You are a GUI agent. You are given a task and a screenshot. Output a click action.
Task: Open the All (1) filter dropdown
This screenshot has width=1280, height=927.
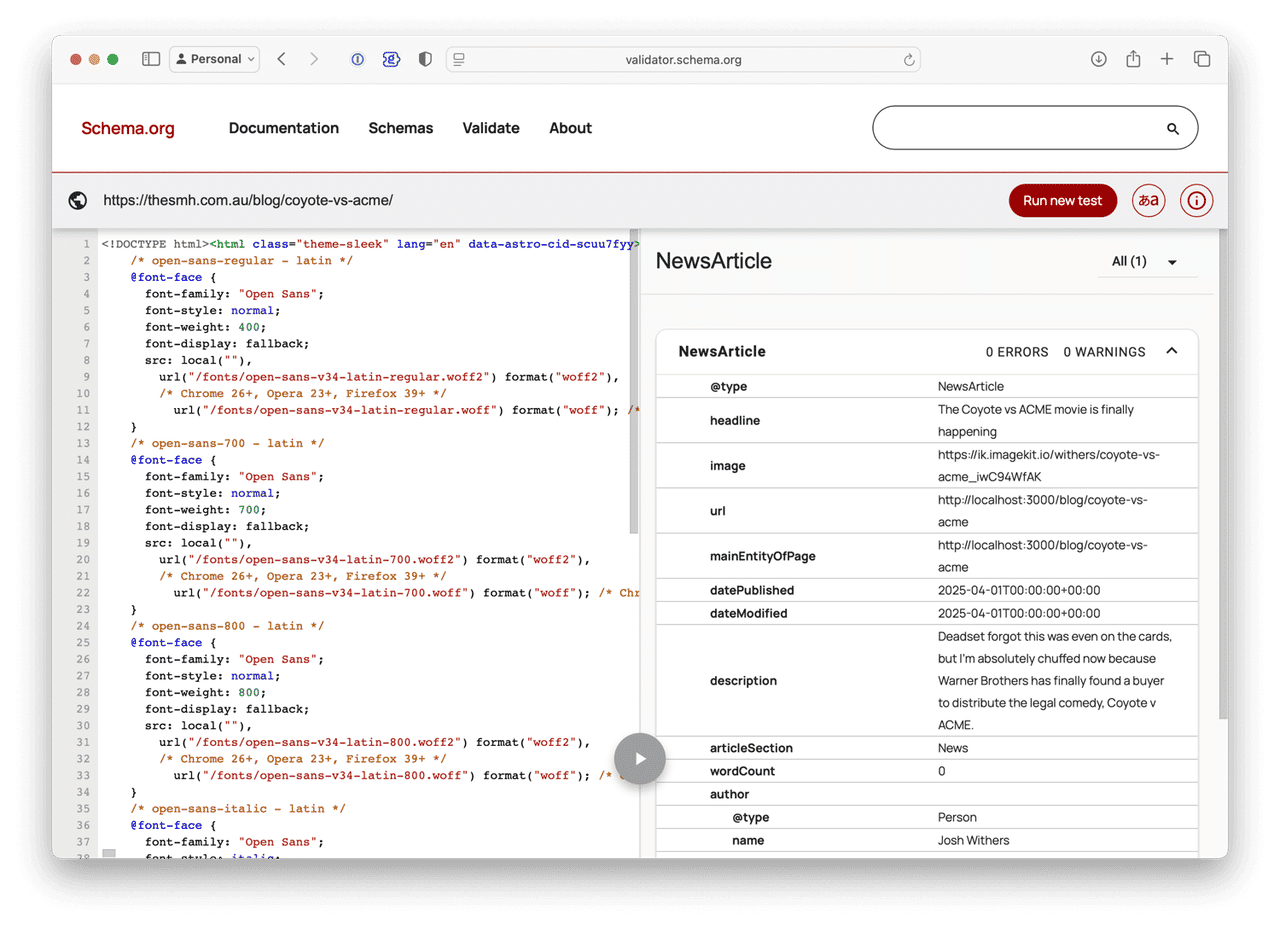pos(1146,261)
